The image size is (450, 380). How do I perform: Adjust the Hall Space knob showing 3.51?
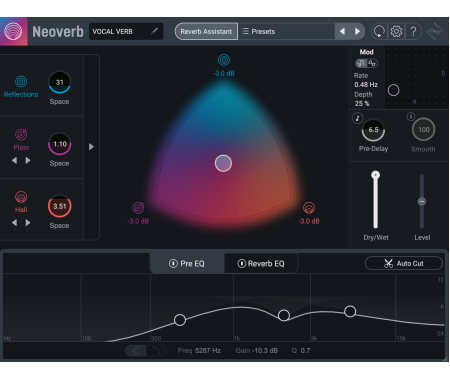60,206
